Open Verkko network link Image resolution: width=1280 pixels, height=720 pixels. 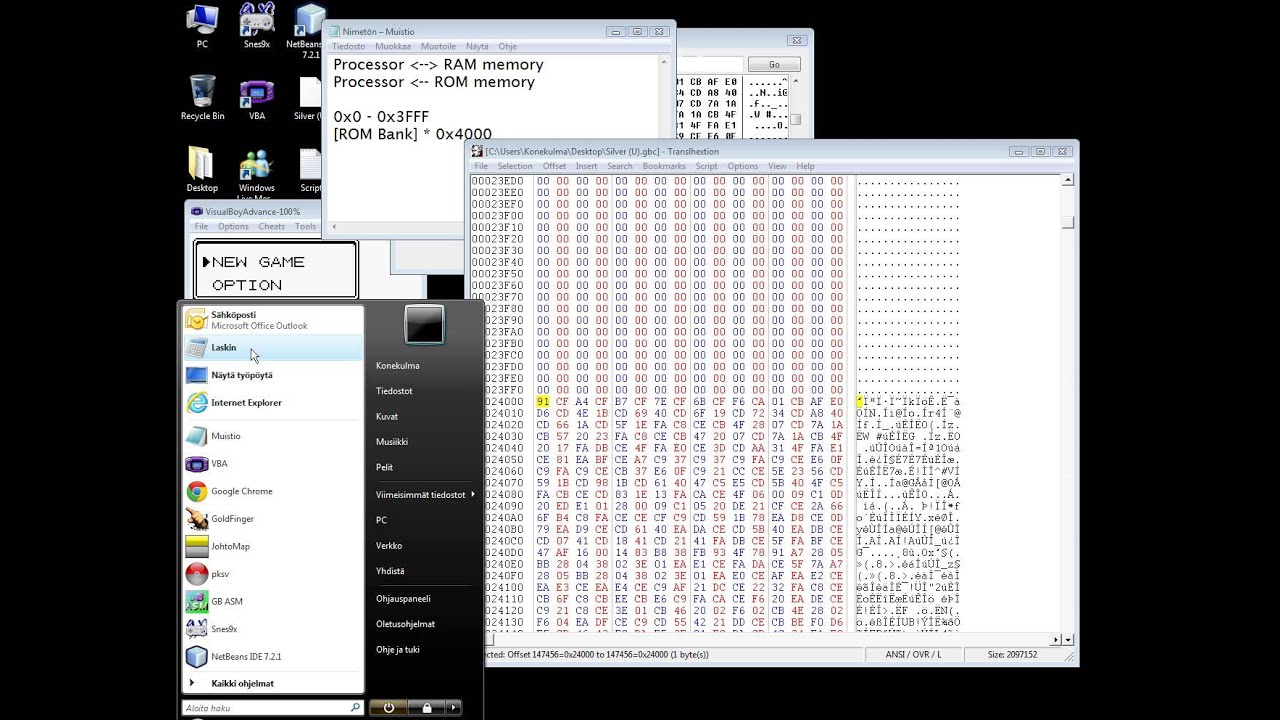(389, 545)
